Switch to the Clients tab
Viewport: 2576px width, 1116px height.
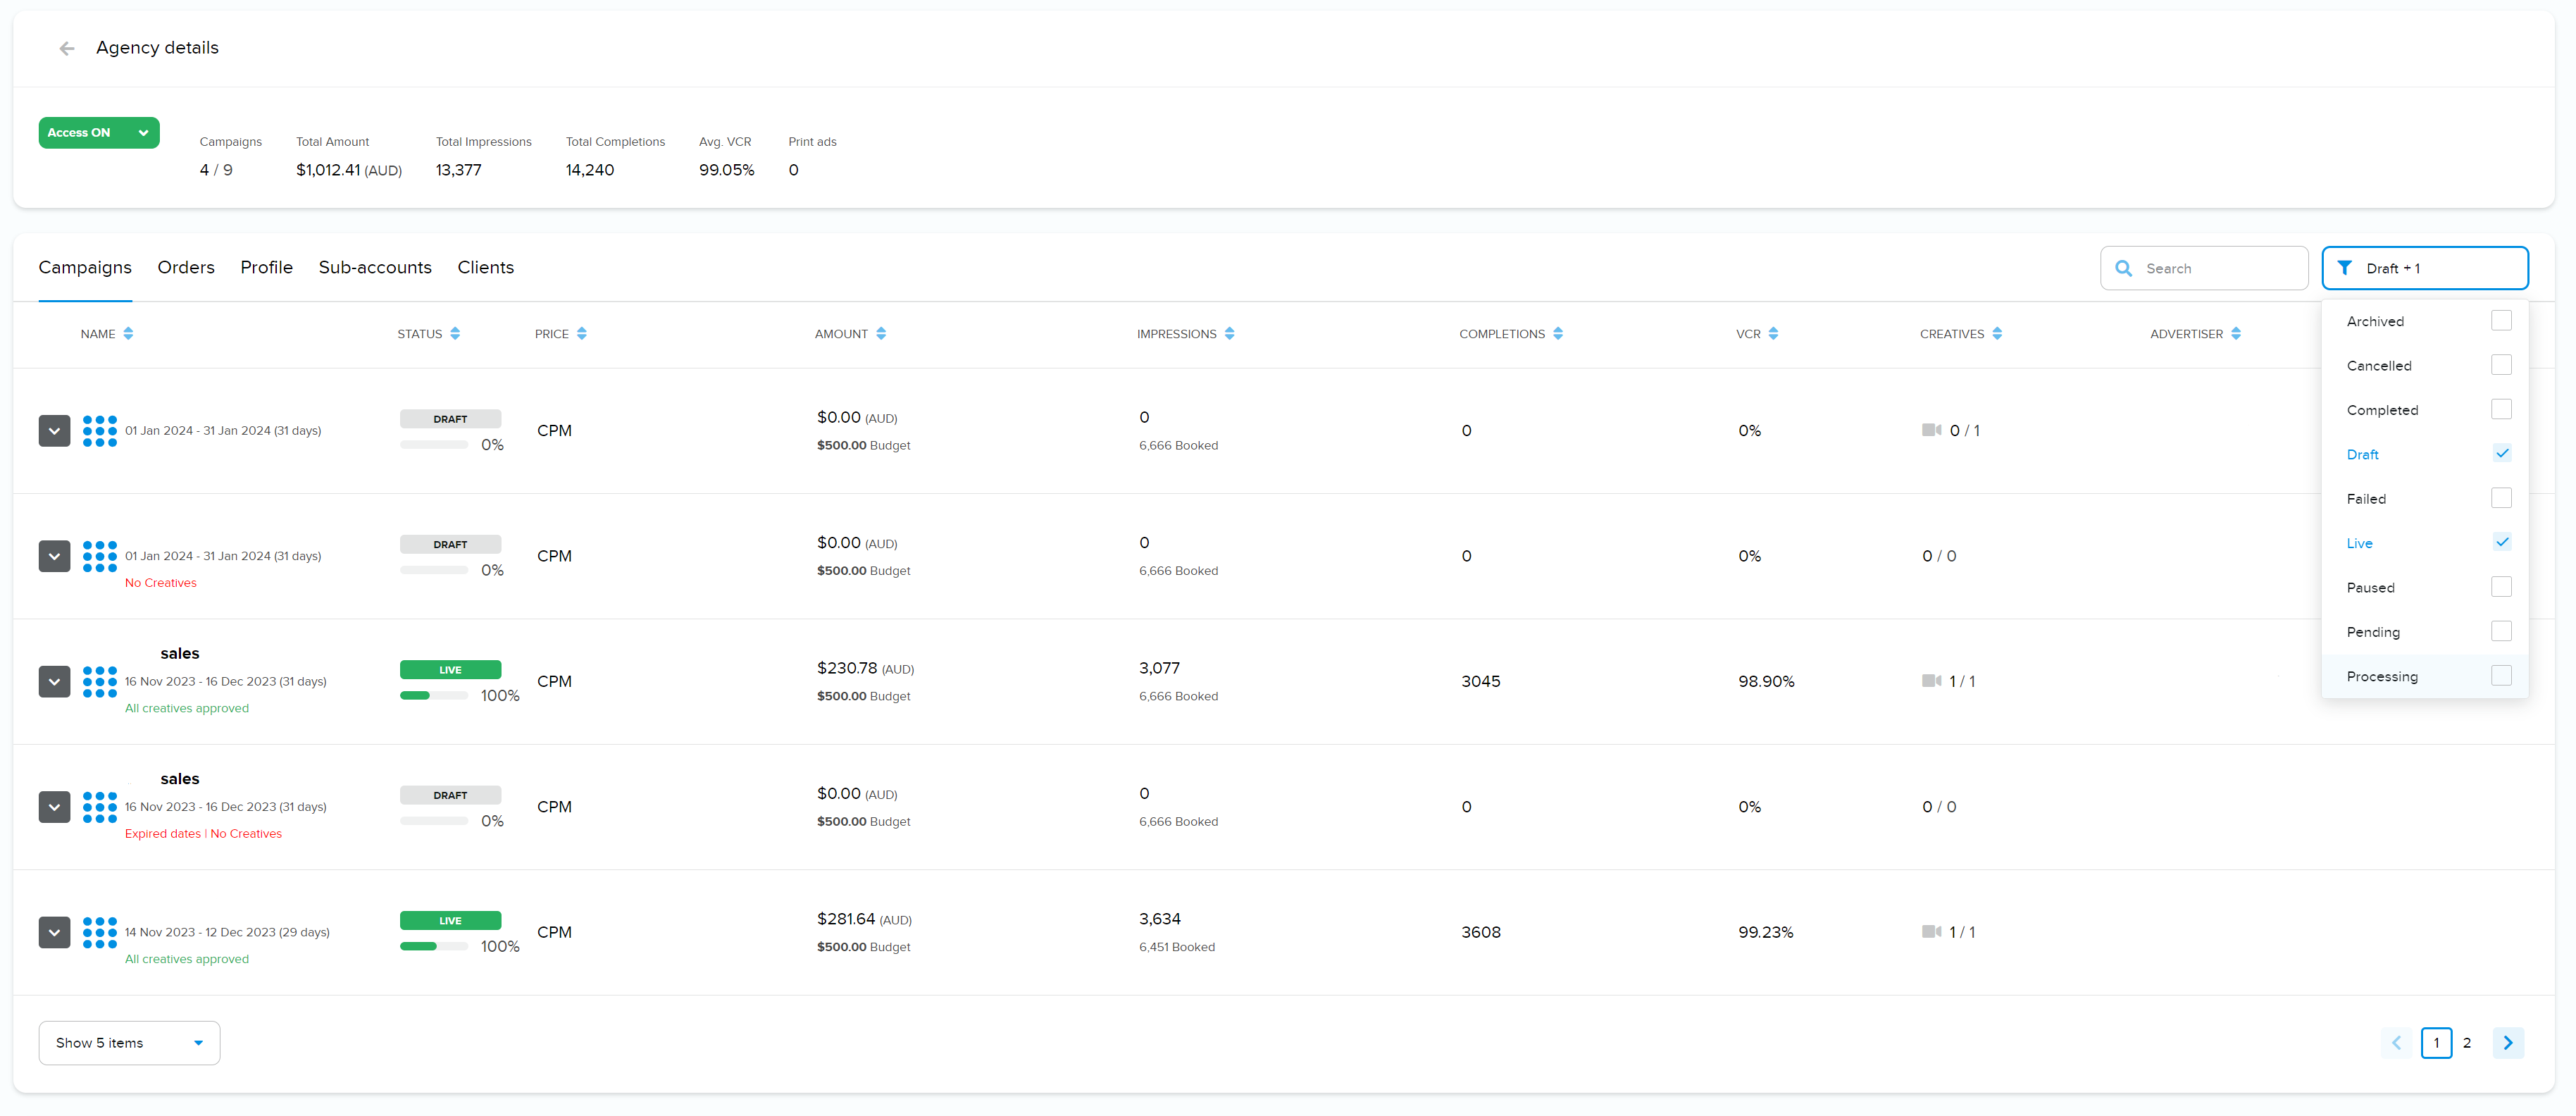point(486,267)
